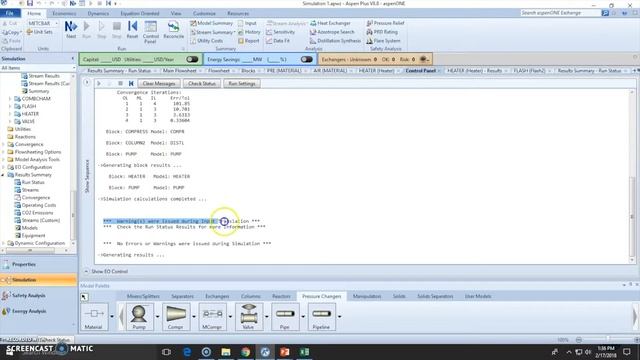Open Stream Summary

[212, 32]
